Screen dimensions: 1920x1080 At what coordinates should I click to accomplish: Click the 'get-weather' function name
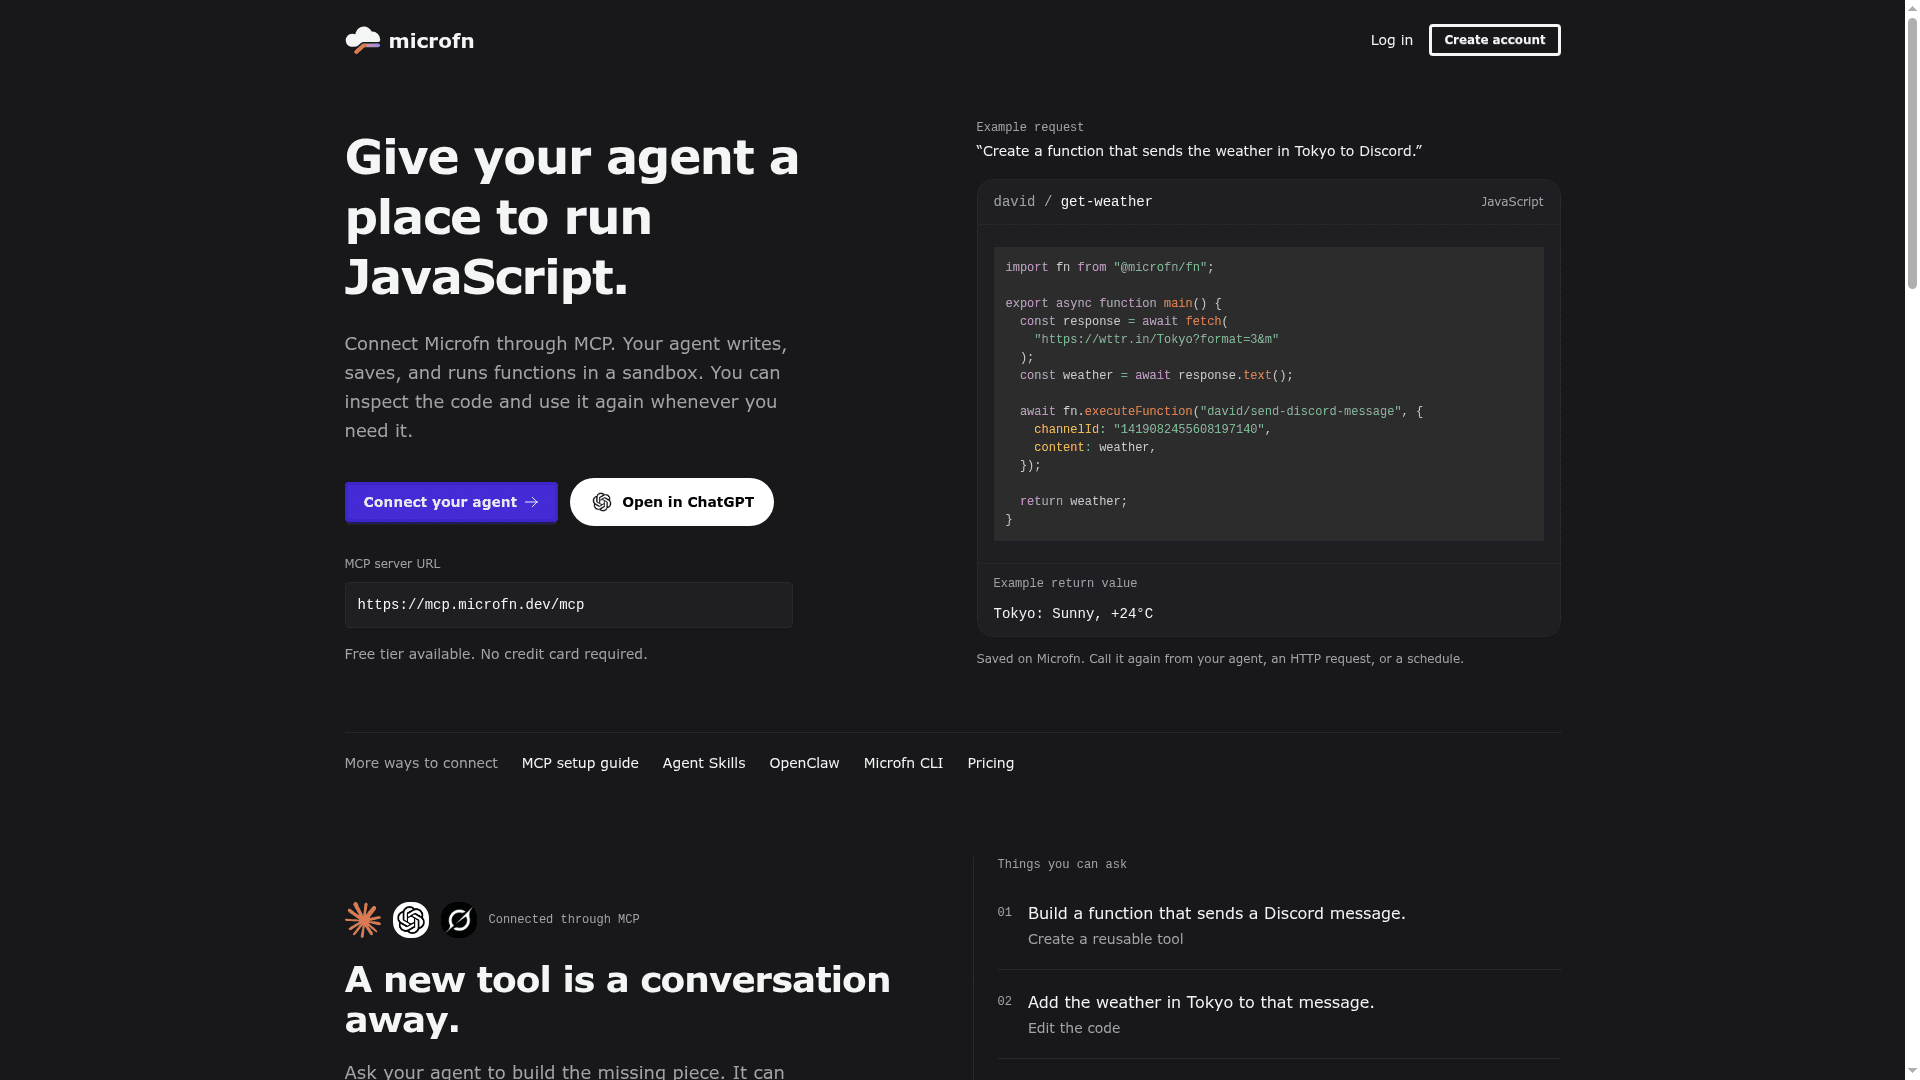(x=1106, y=202)
